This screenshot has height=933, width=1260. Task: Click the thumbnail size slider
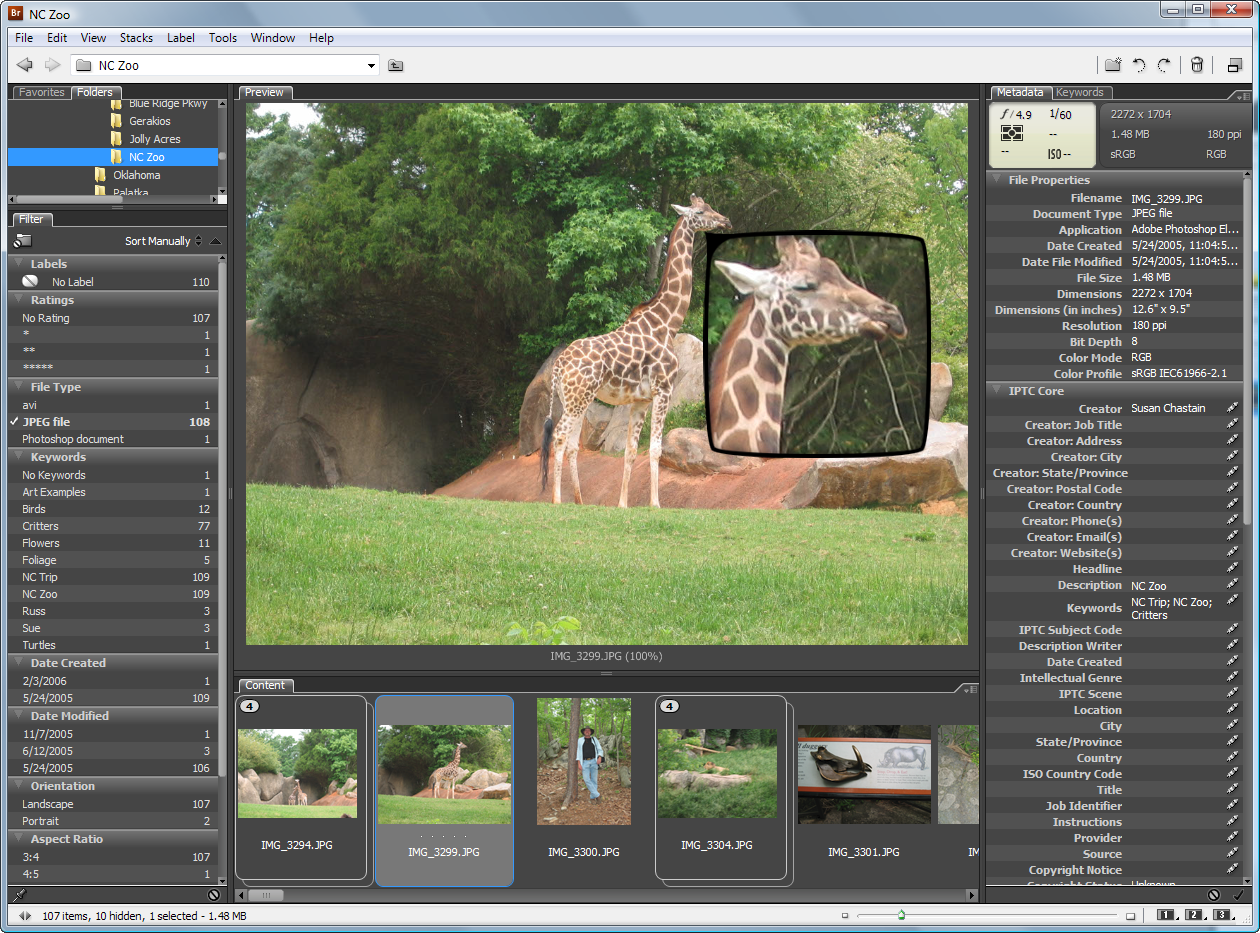901,915
